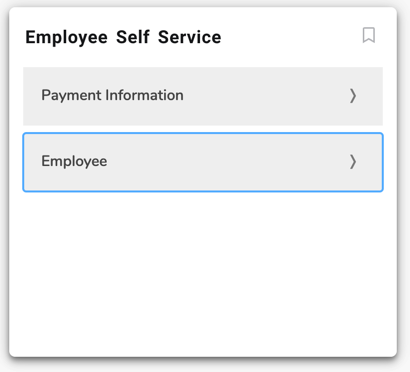410x372 pixels.
Task: Click the Employee Self Service heading
Action: click(x=123, y=37)
